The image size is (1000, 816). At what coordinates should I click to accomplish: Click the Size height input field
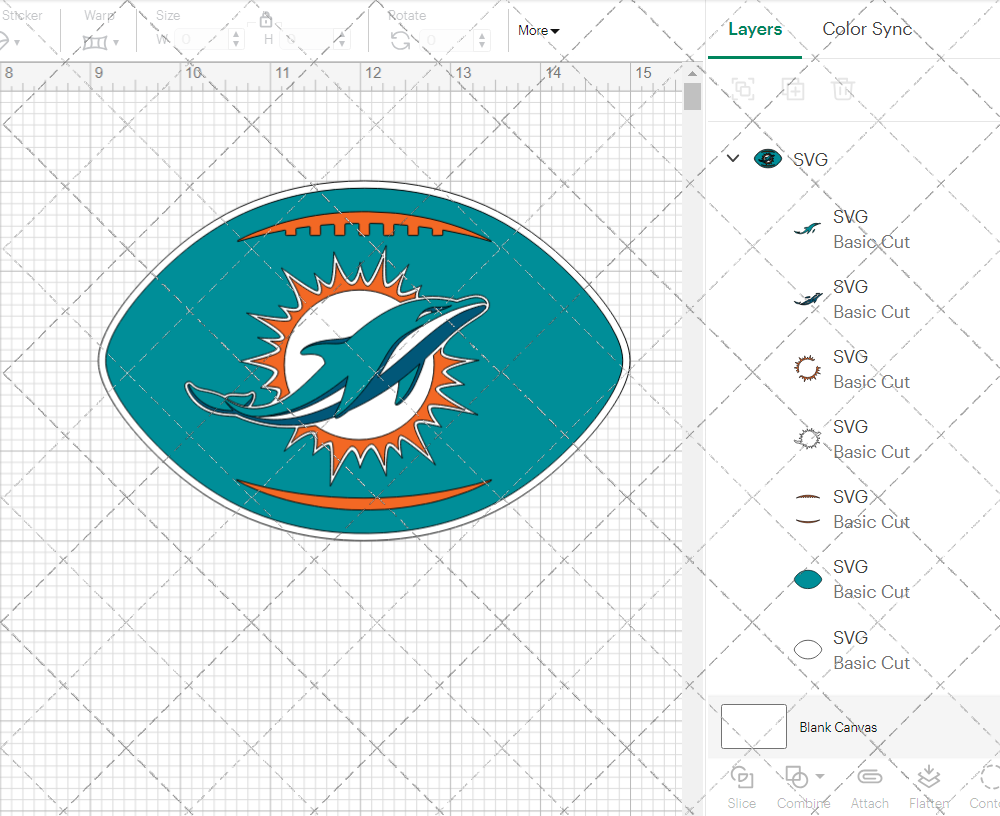click(x=307, y=40)
